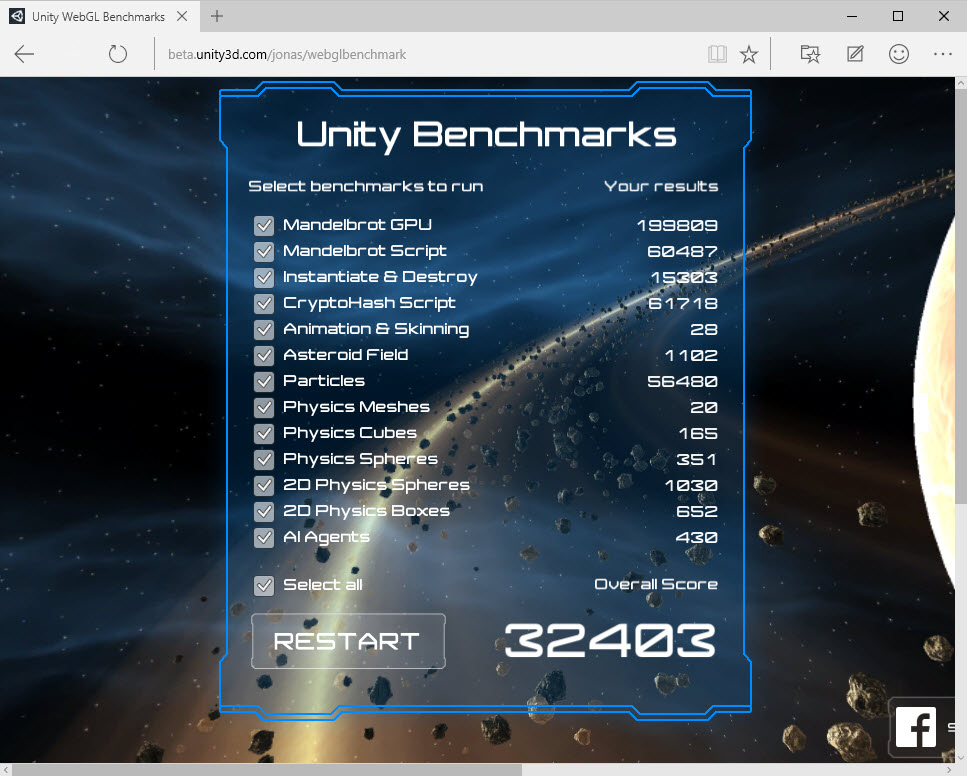
Task: Maximize the browser window
Action: (898, 16)
